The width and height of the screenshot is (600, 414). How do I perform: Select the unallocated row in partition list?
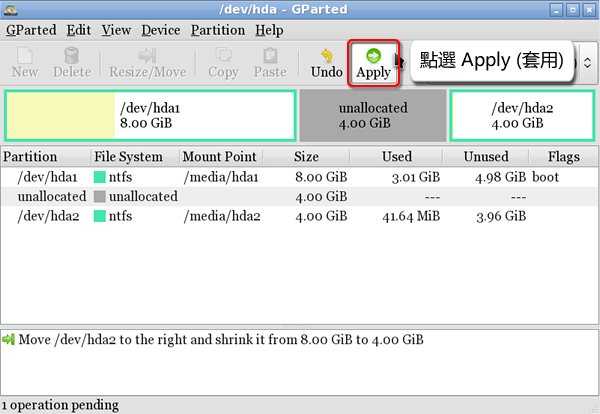tap(299, 197)
